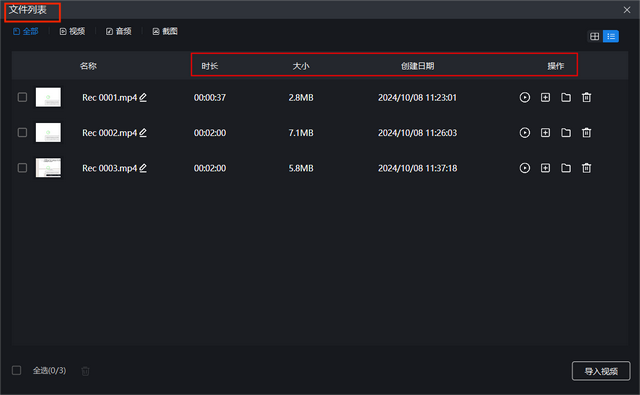This screenshot has width=640, height=395.
Task: Switch to list view layout
Action: coord(611,36)
